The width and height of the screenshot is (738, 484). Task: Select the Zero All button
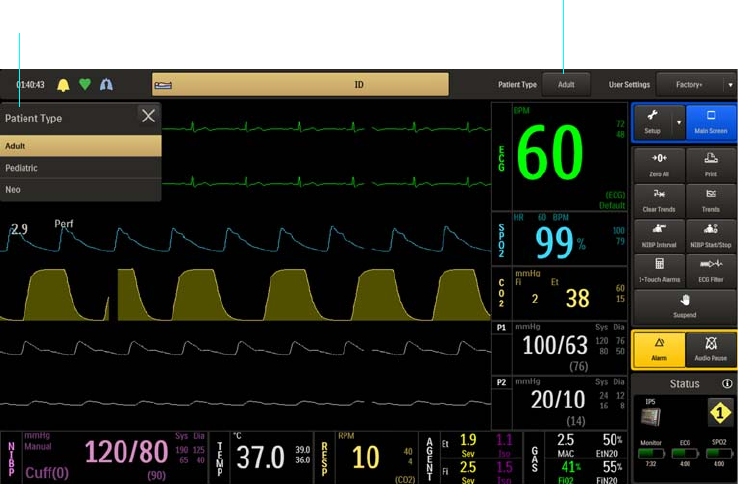659,165
